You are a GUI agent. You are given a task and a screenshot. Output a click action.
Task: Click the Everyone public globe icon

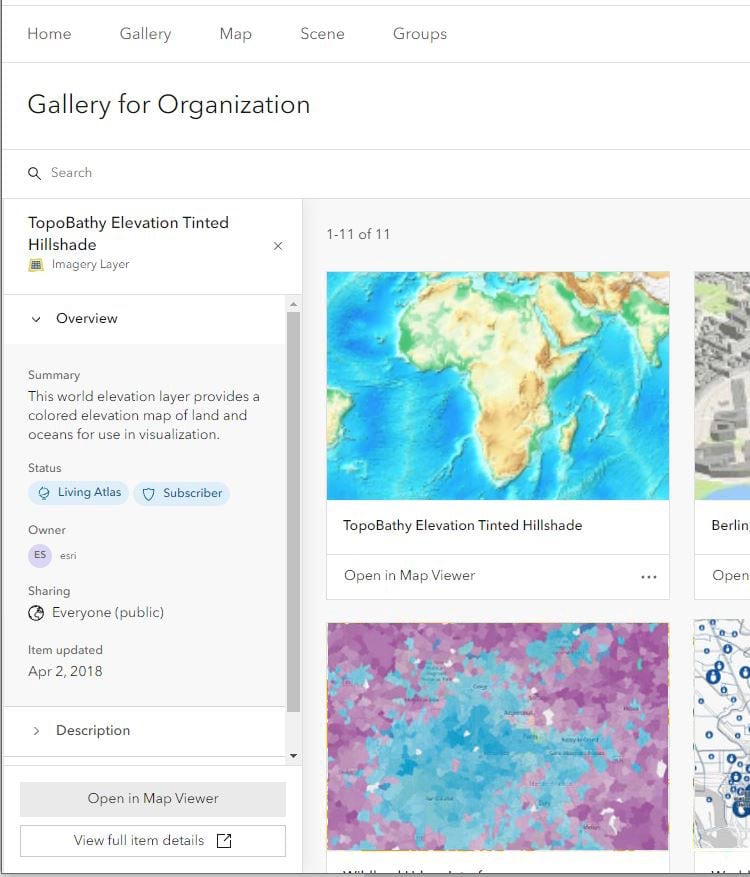pyautogui.click(x=37, y=613)
